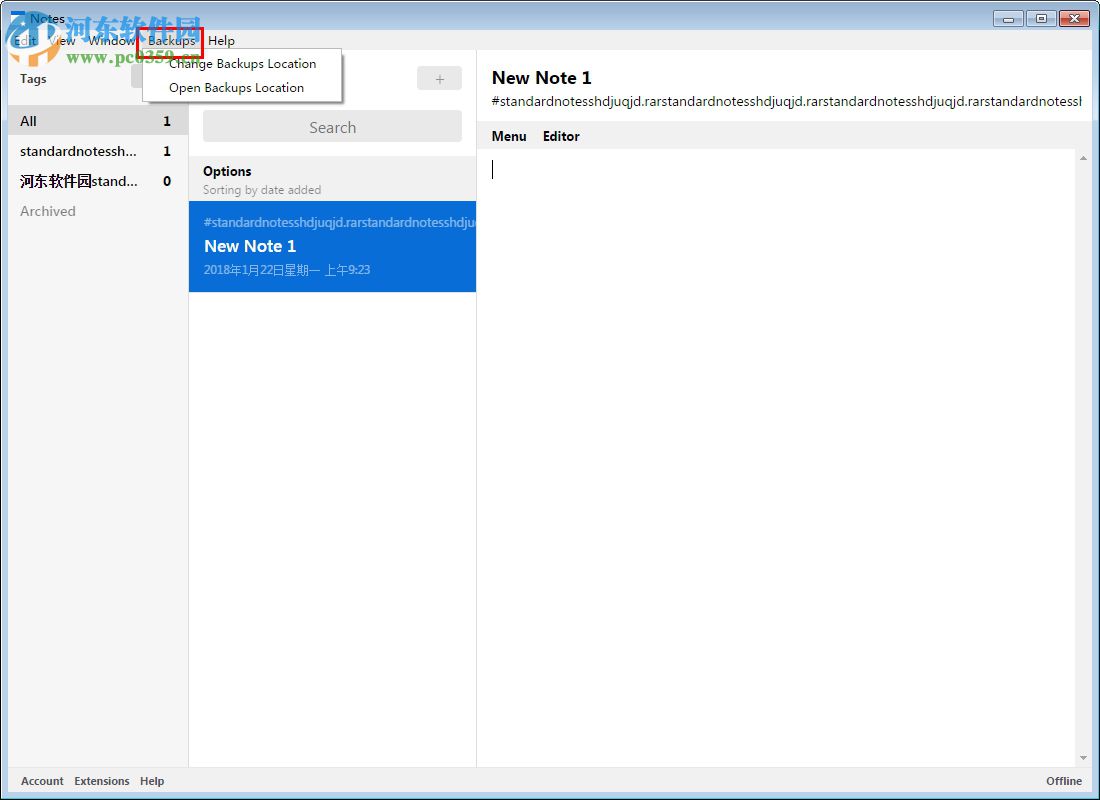Select the standardnotessh... tag
The height and width of the screenshot is (800, 1100).
[98, 151]
